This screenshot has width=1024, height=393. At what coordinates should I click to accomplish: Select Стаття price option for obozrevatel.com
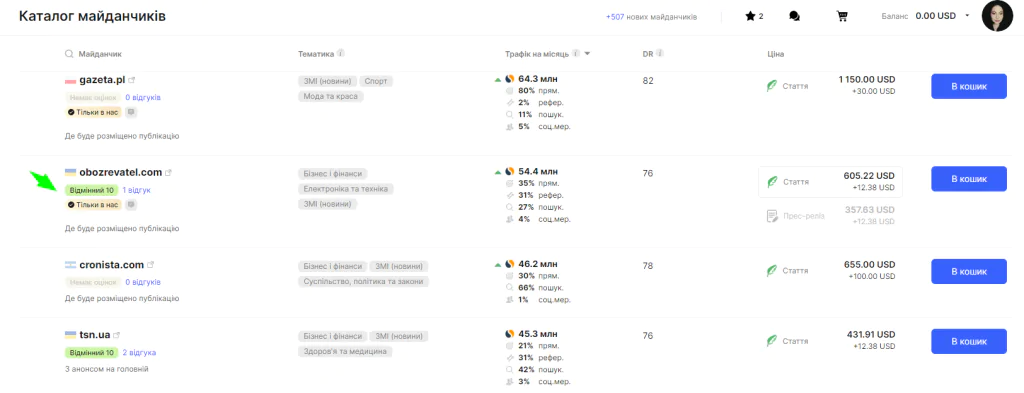(x=830, y=181)
